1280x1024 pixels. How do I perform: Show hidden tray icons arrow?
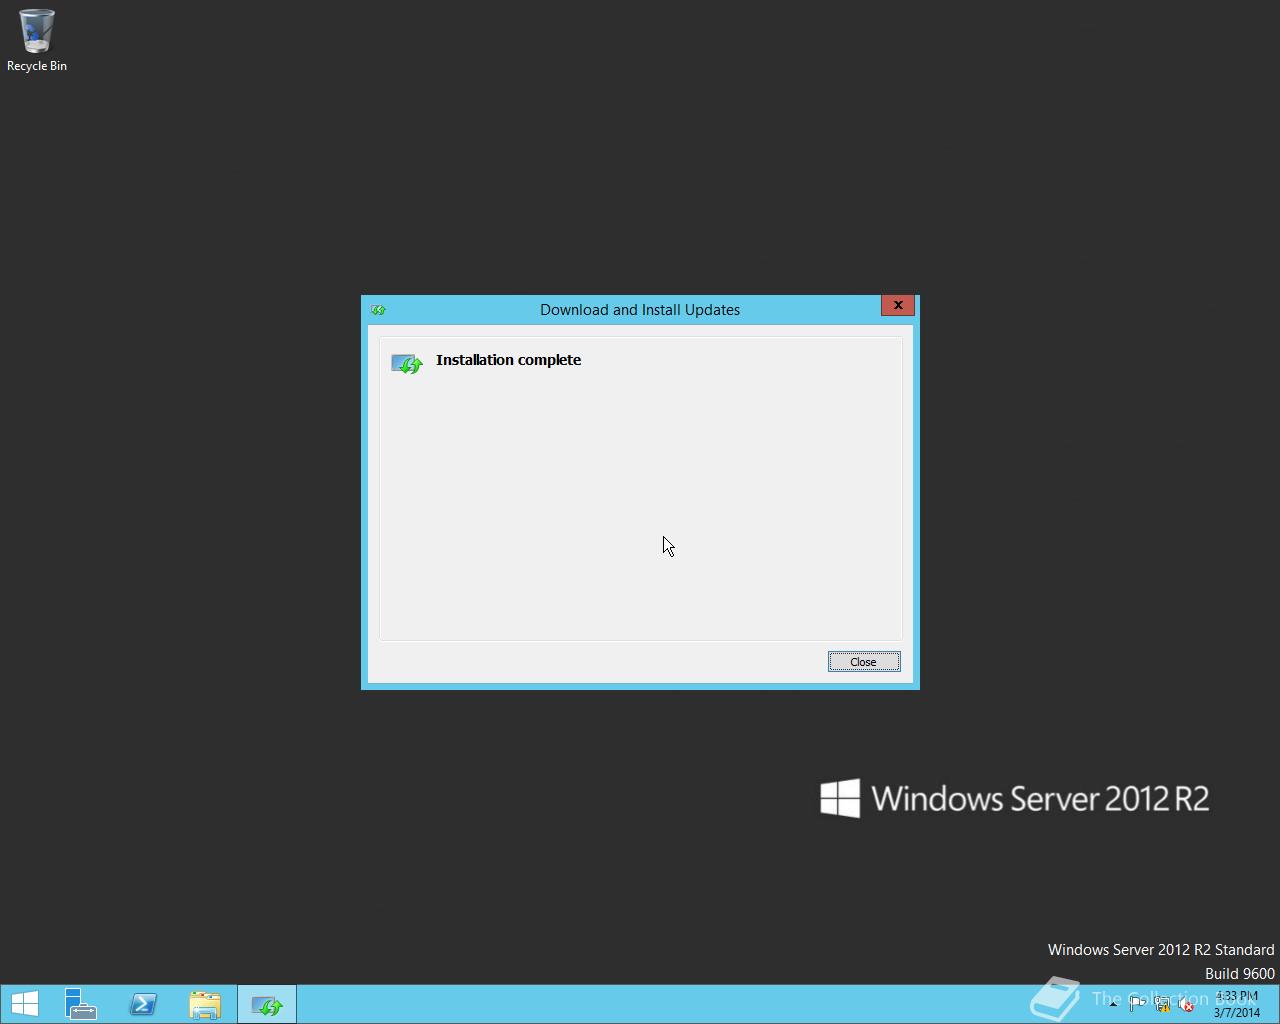[1113, 1004]
